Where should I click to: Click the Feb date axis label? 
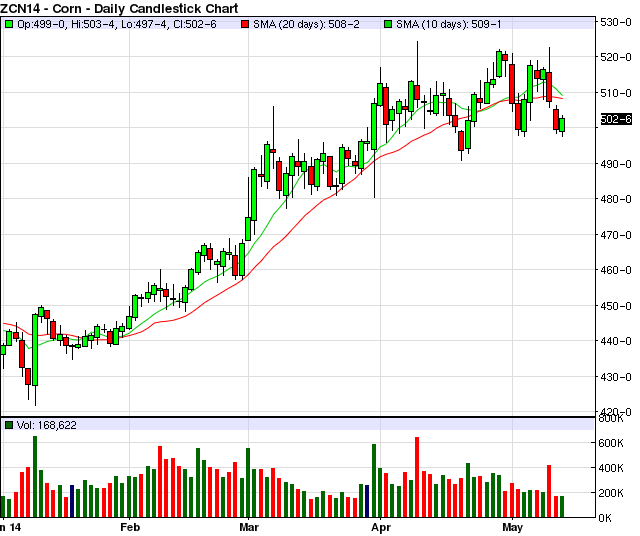coord(130,527)
